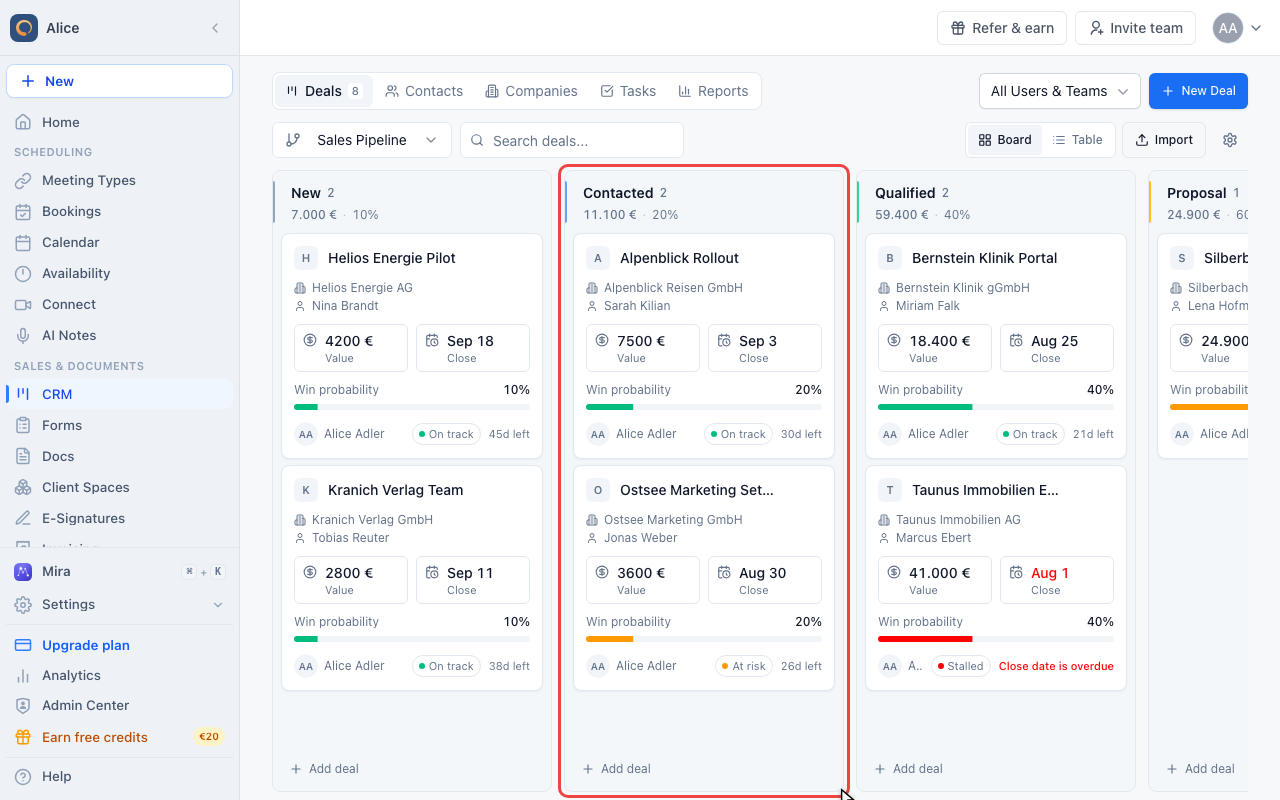1280x800 pixels.
Task: Click the At risk status badge
Action: [x=744, y=666]
